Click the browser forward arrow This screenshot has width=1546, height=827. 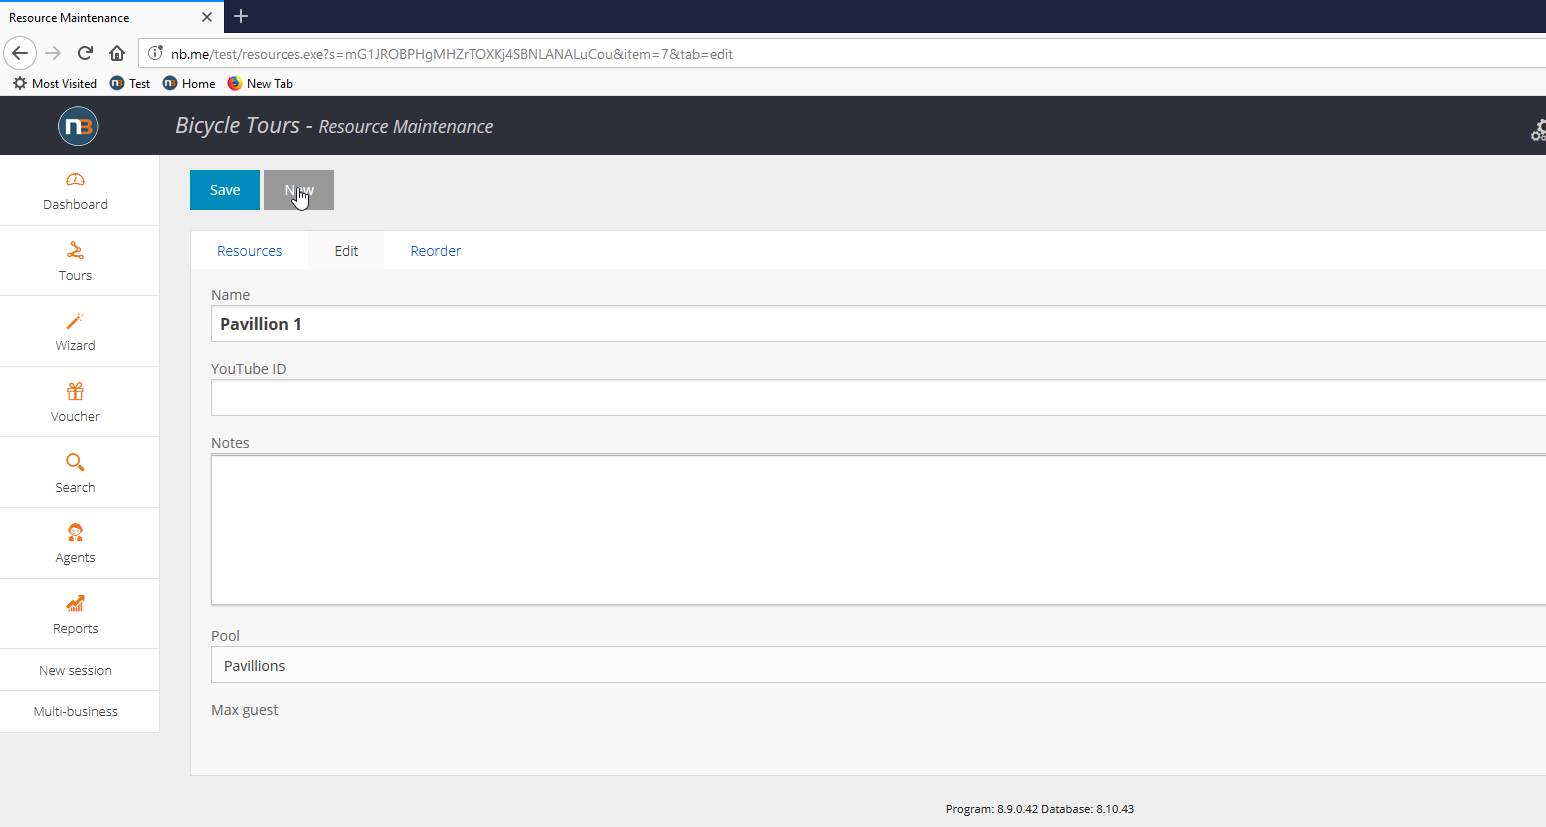coord(53,53)
